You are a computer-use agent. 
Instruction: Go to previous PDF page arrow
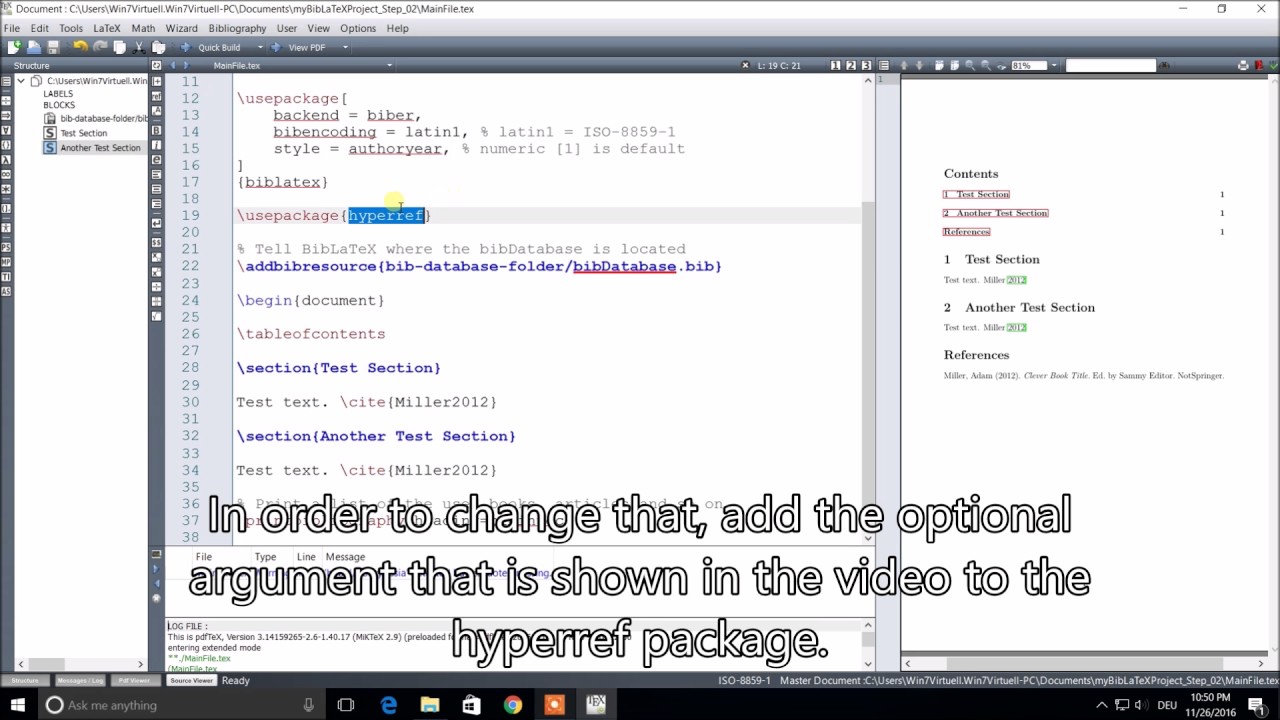click(904, 65)
